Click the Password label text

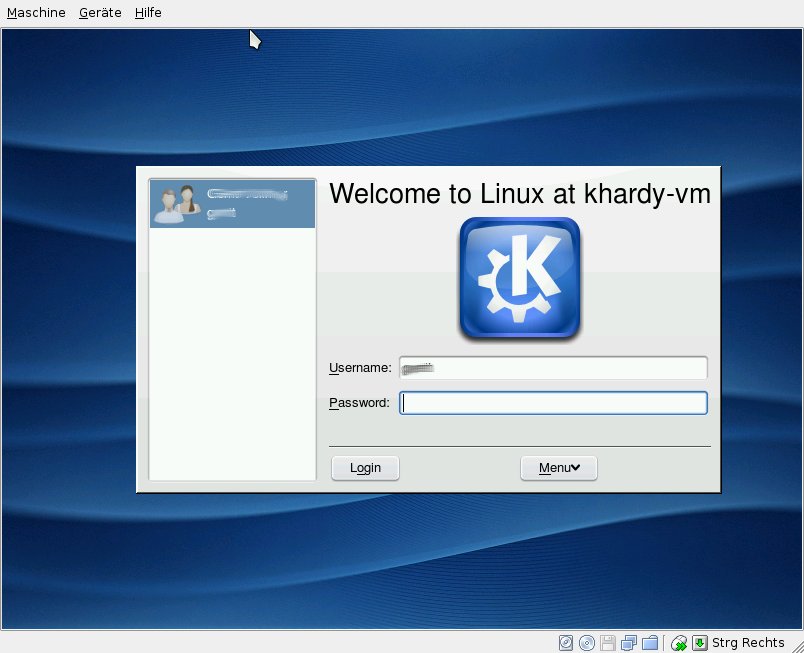point(358,403)
